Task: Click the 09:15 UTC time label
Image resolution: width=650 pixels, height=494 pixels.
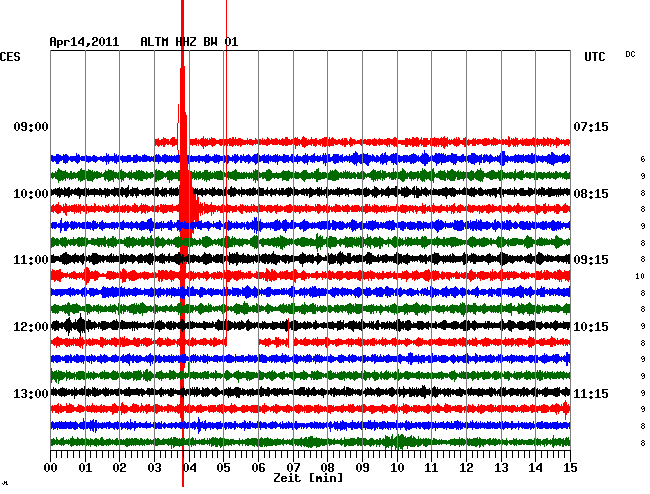Action: pos(591,260)
